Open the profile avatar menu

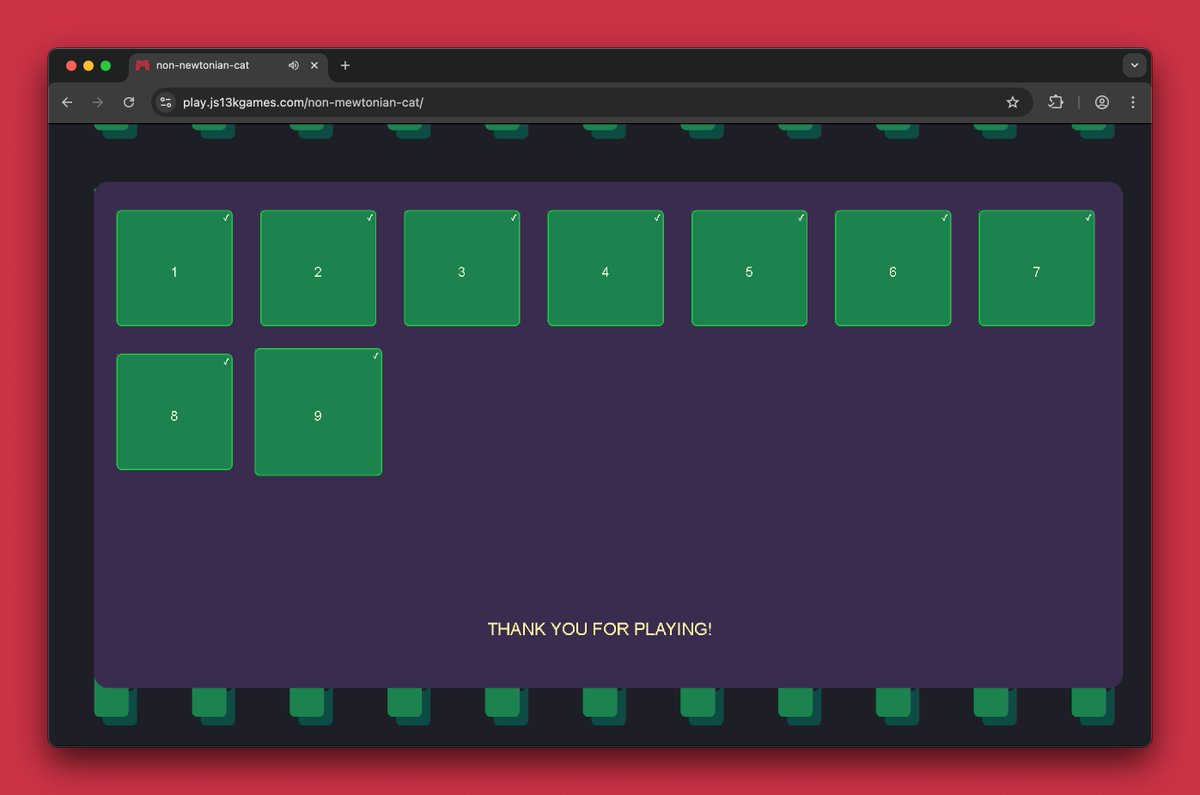pos(1102,102)
